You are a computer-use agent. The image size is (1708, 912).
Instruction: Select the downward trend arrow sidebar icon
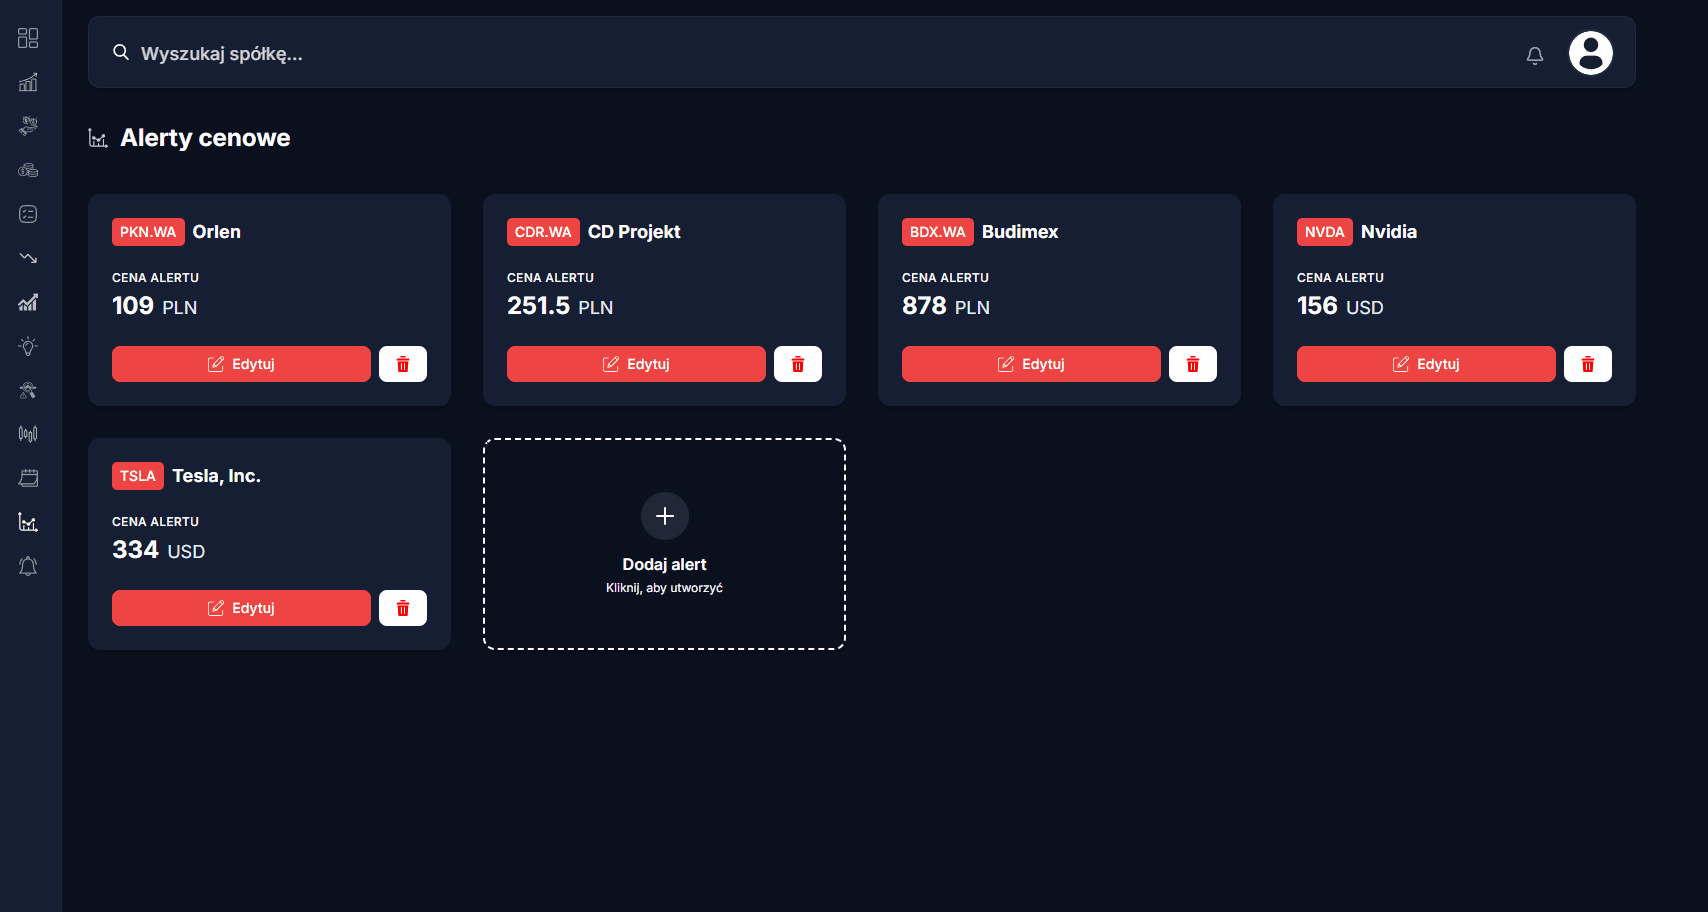(x=28, y=258)
